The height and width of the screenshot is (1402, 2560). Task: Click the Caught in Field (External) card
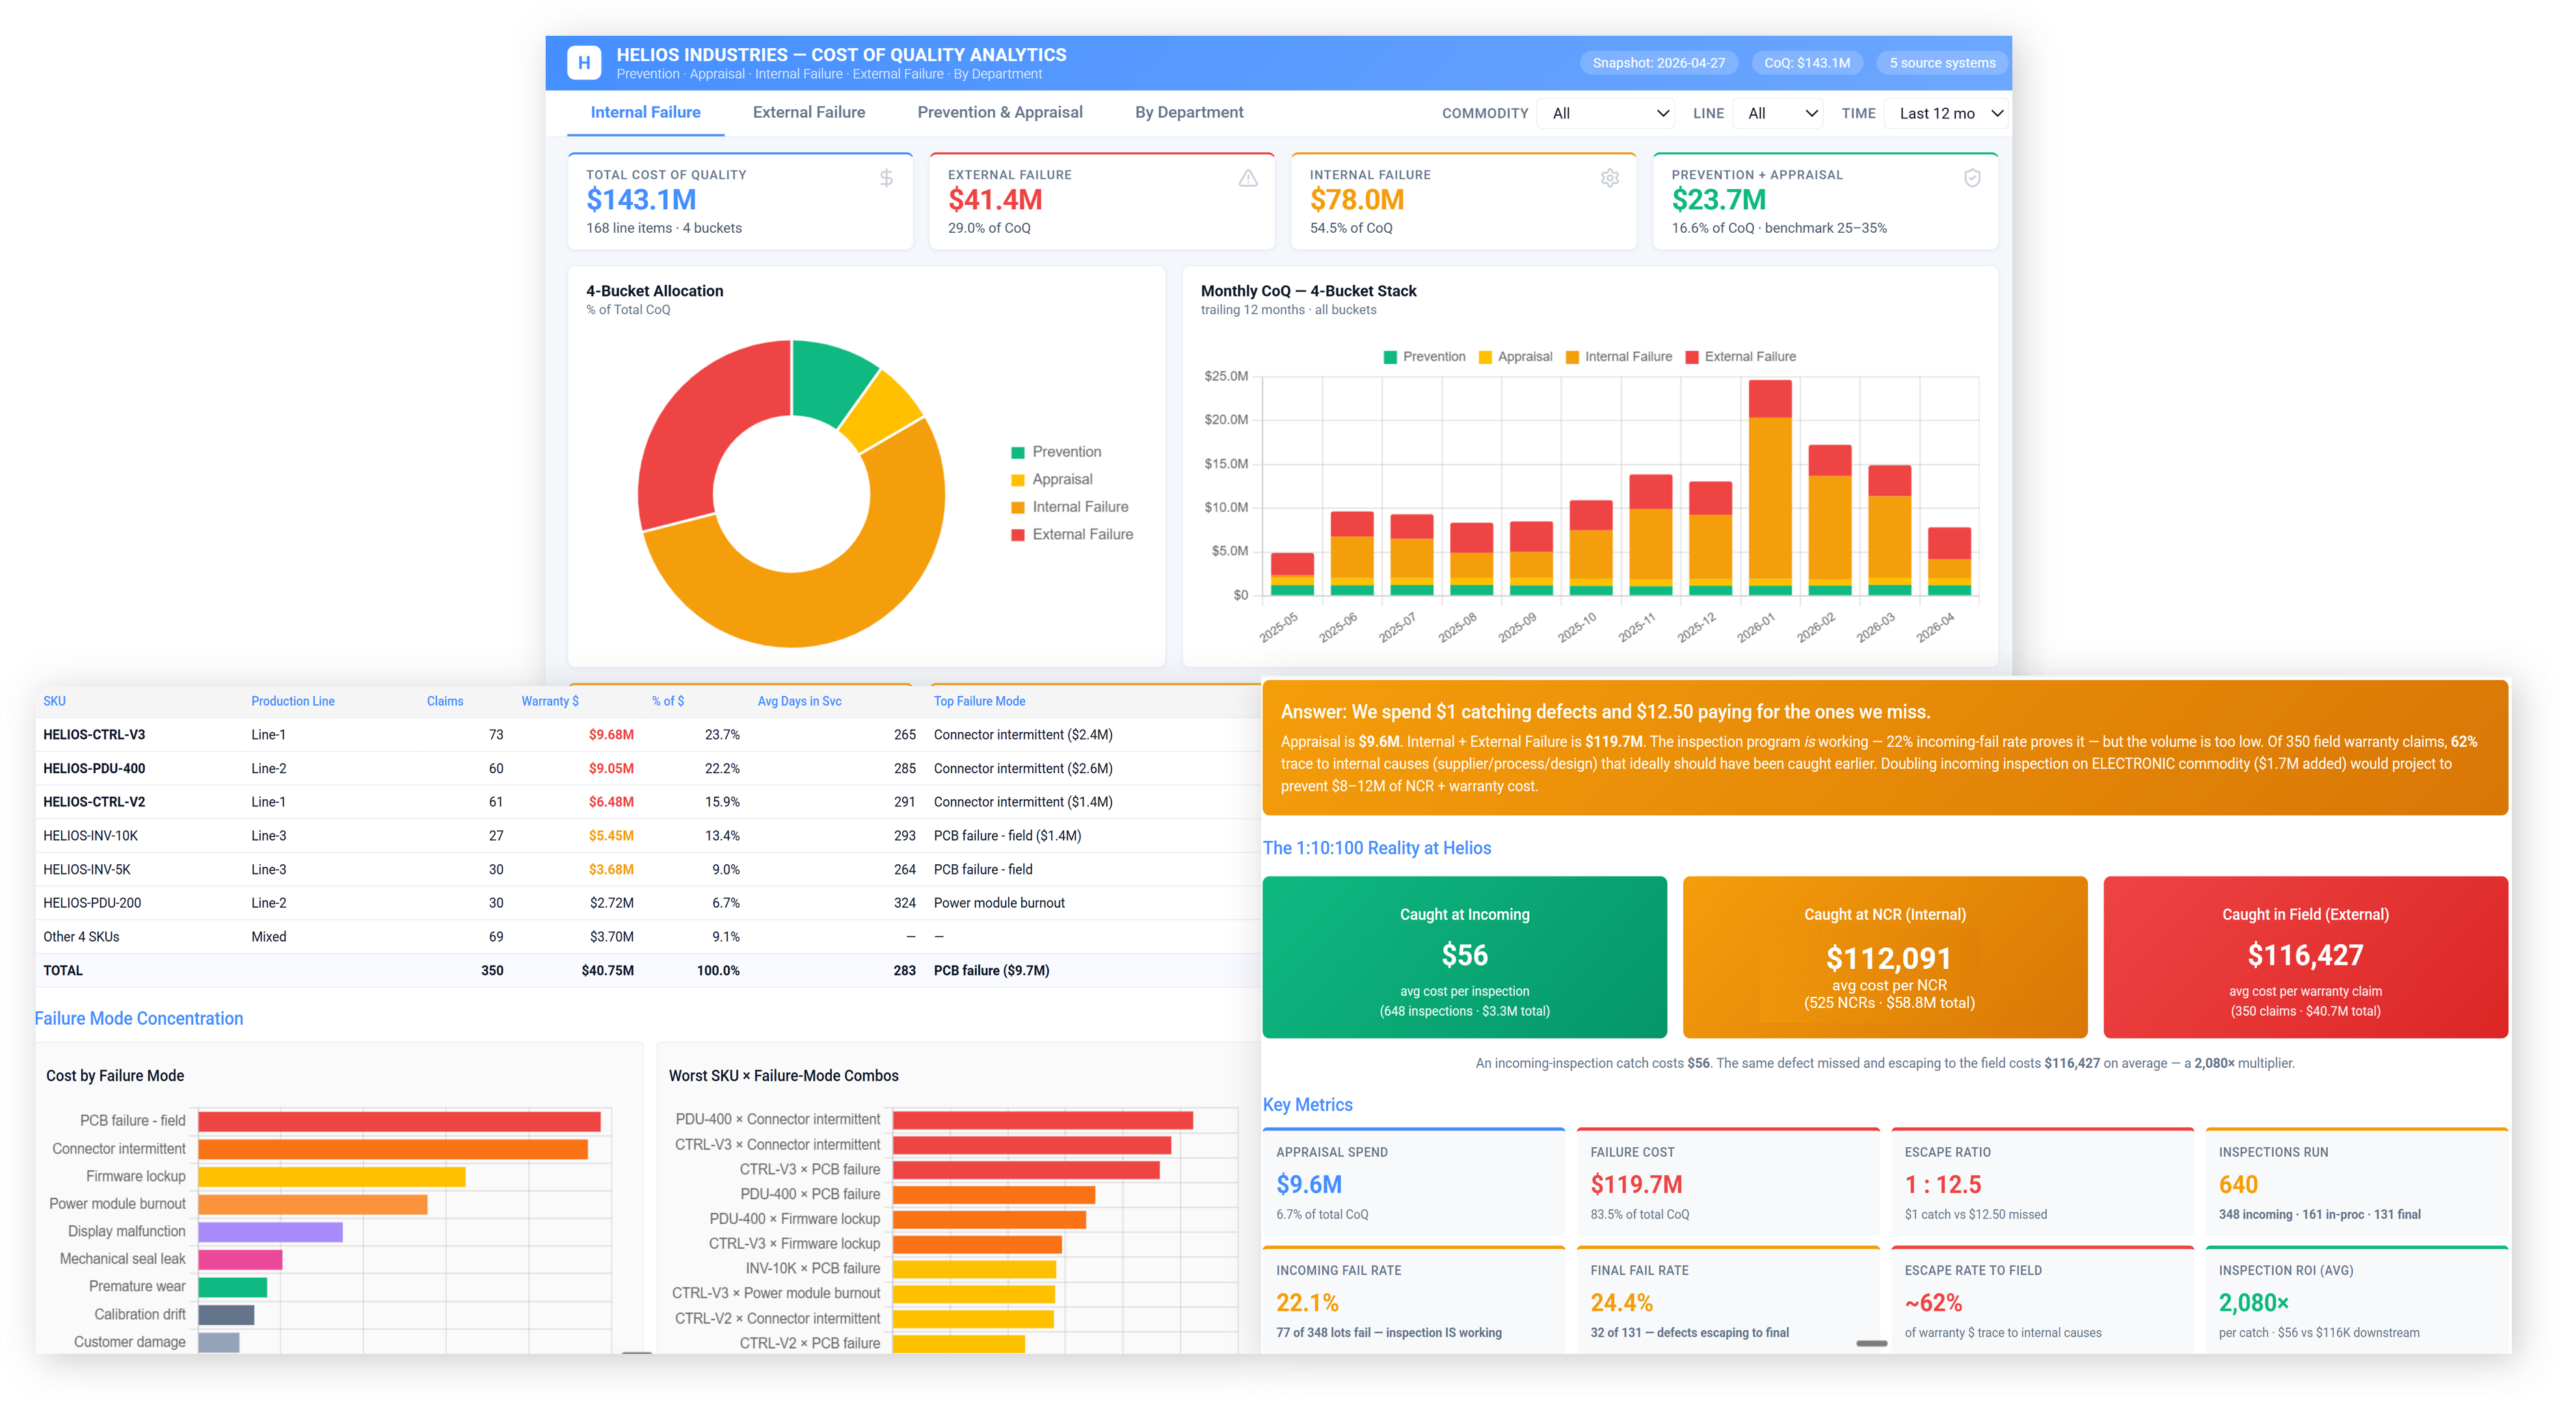click(x=2305, y=957)
